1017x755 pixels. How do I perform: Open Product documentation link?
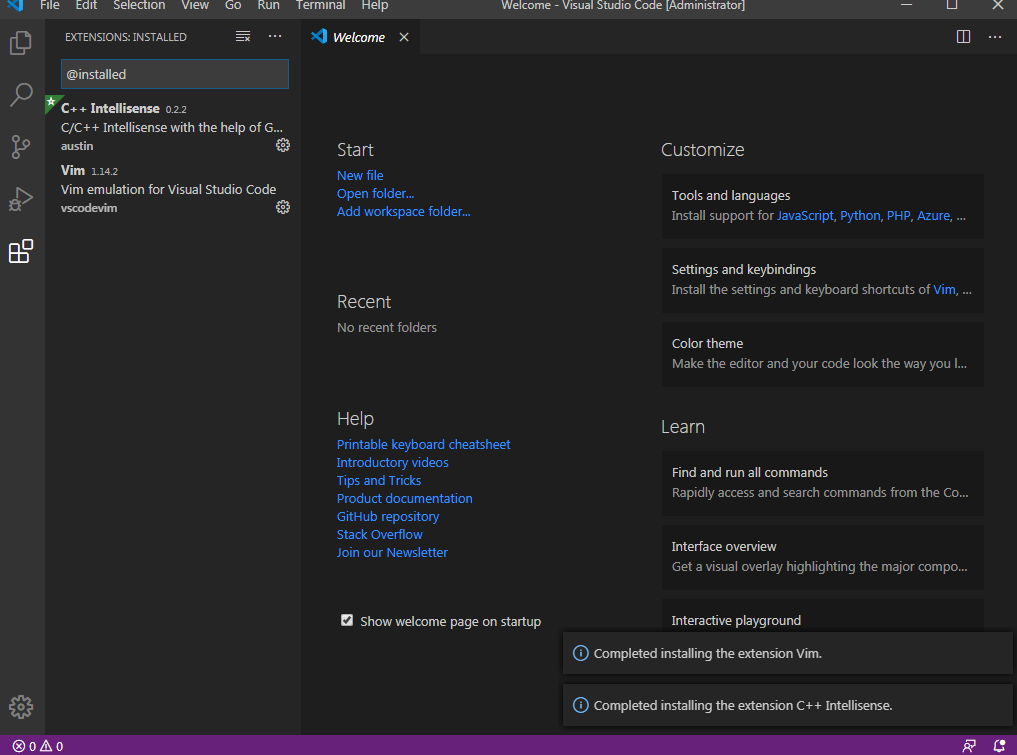coord(405,499)
